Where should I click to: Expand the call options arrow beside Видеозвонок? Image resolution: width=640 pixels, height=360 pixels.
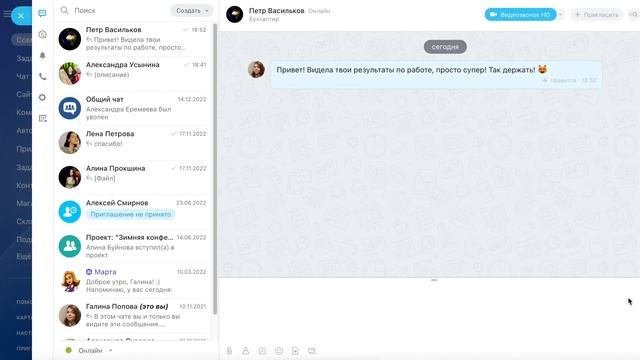561,15
